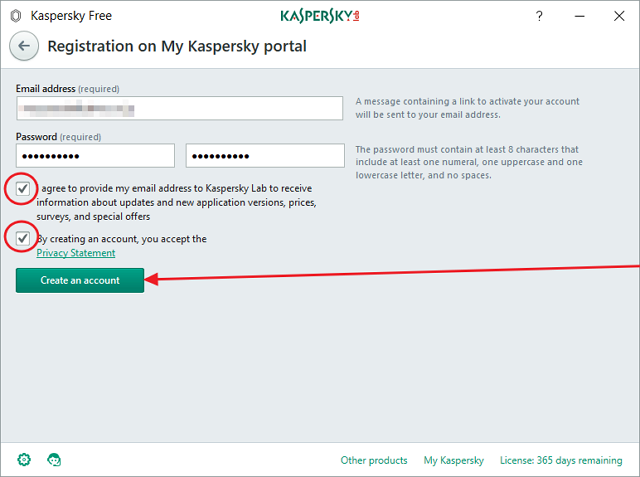
Task: Close the Kaspersky Free window
Action: click(619, 16)
